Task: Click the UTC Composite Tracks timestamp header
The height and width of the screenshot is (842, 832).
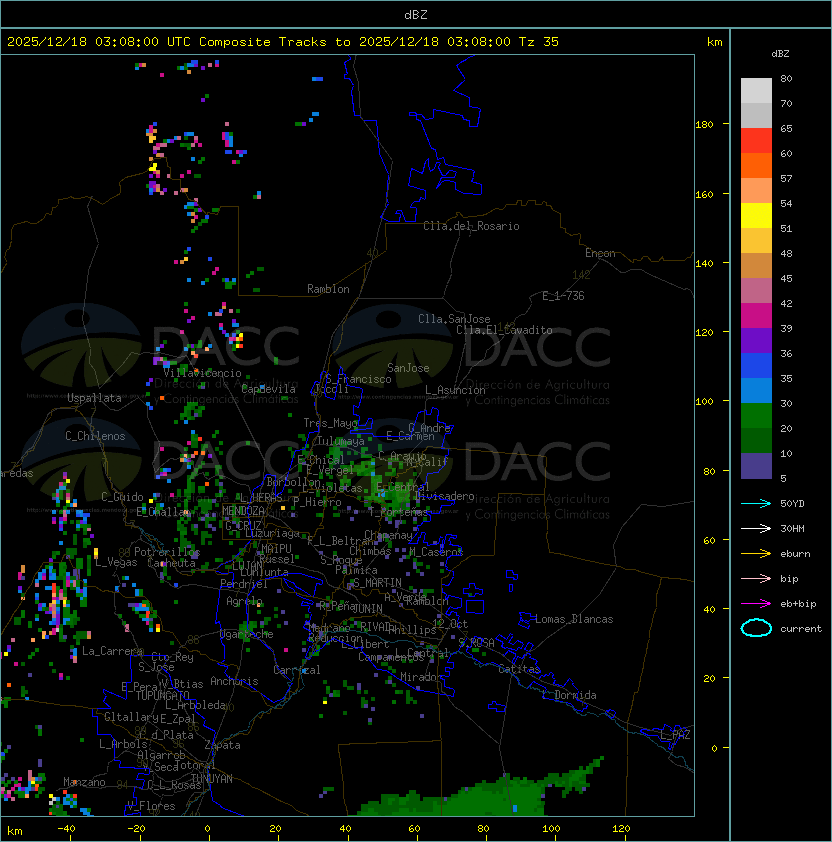Action: click(283, 42)
